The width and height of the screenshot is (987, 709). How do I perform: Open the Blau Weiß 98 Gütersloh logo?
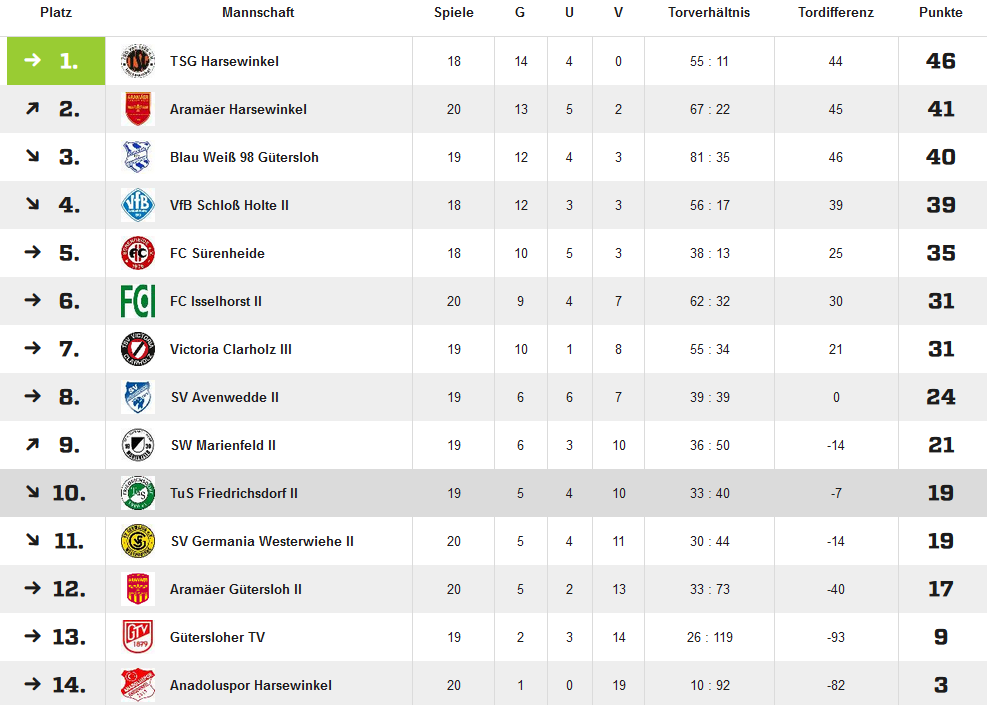(x=138, y=157)
